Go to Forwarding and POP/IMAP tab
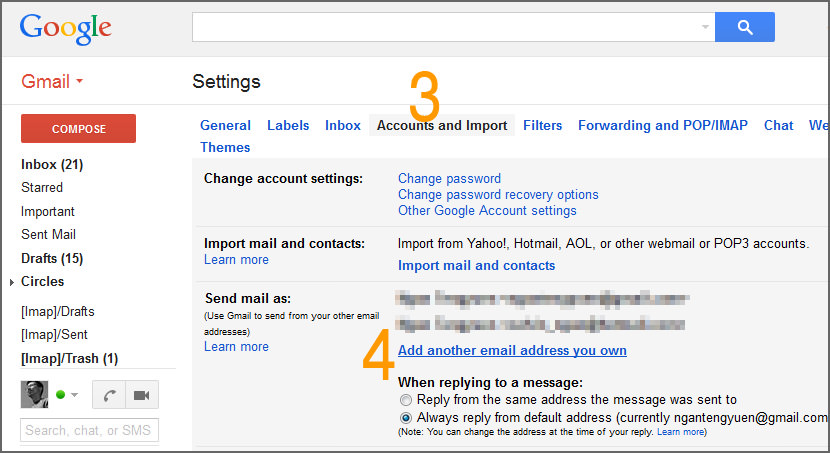 pyautogui.click(x=663, y=125)
